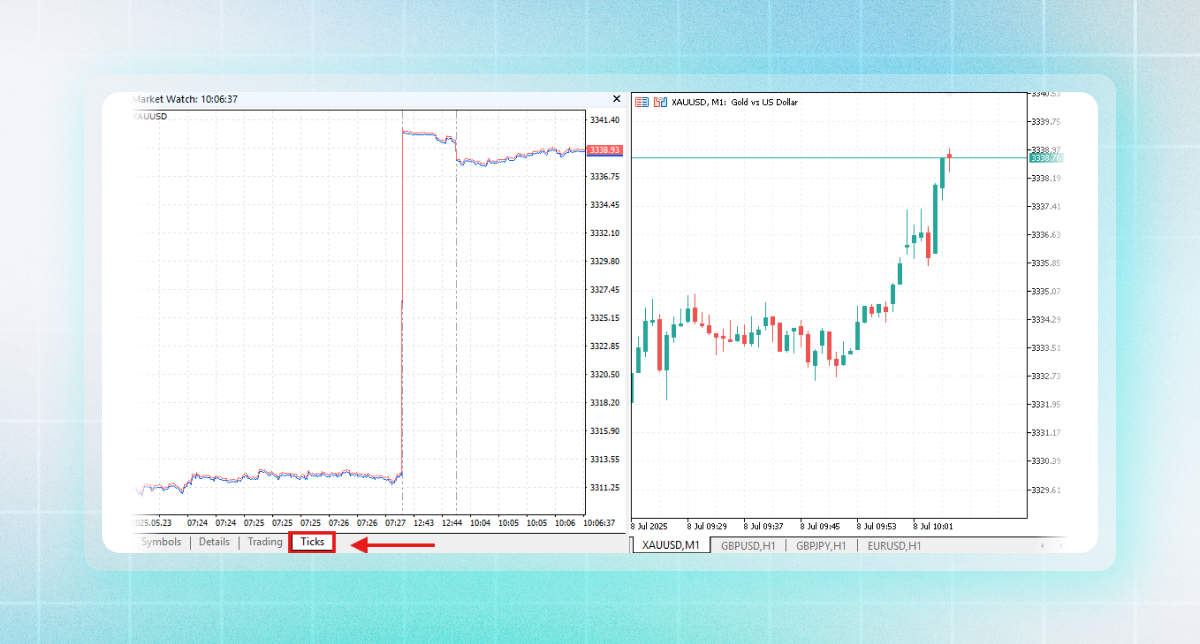1200x644 pixels.
Task: Click the 10:06:37 timestamp on tick chart axis
Action: [x=599, y=522]
